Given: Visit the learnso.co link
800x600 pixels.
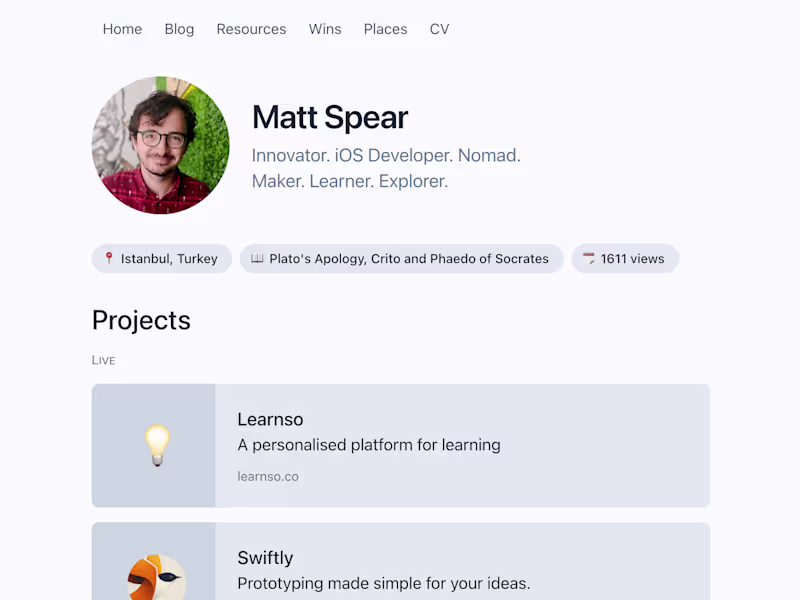Looking at the screenshot, I should coord(268,476).
